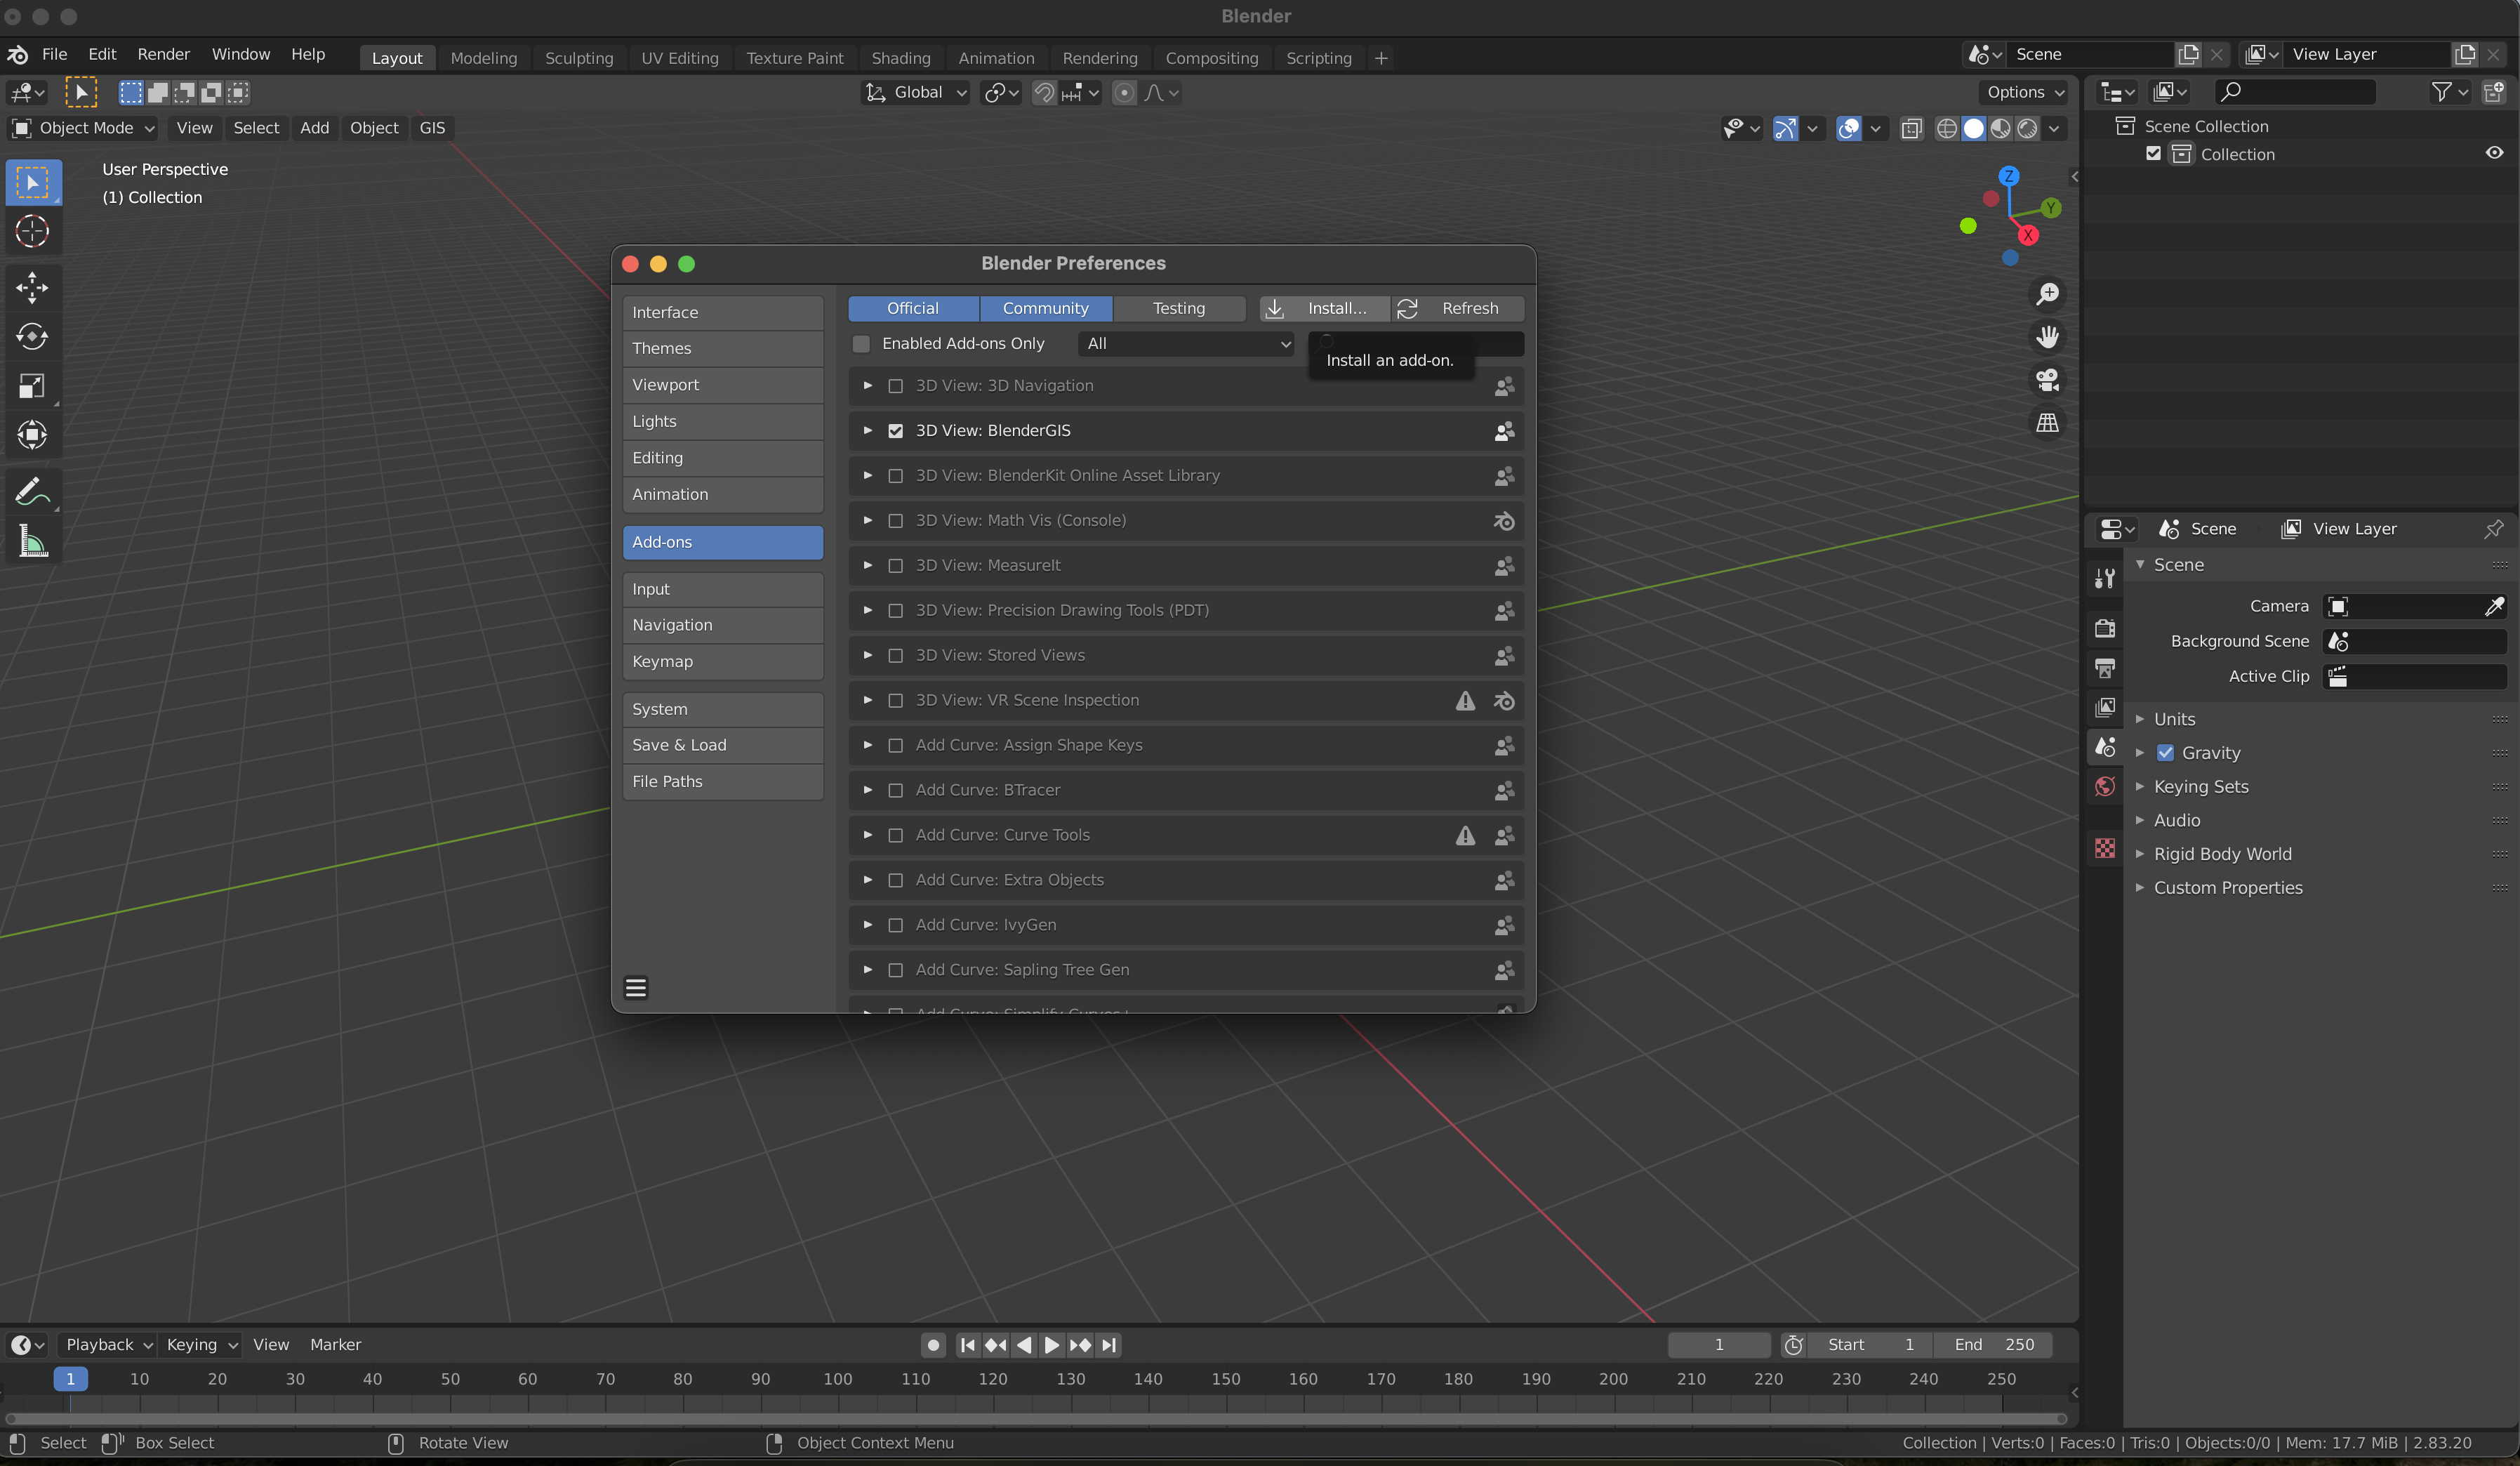Toggle the Gravity checkbox in Scene
The image size is (2520, 1466).
pos(2165,753)
